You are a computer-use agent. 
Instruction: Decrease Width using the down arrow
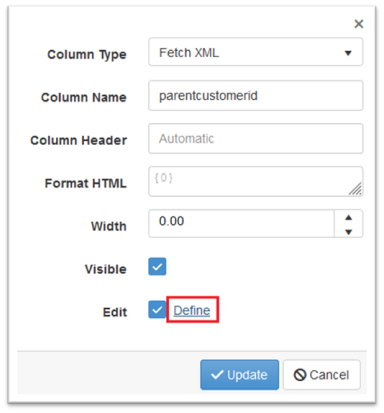click(349, 231)
